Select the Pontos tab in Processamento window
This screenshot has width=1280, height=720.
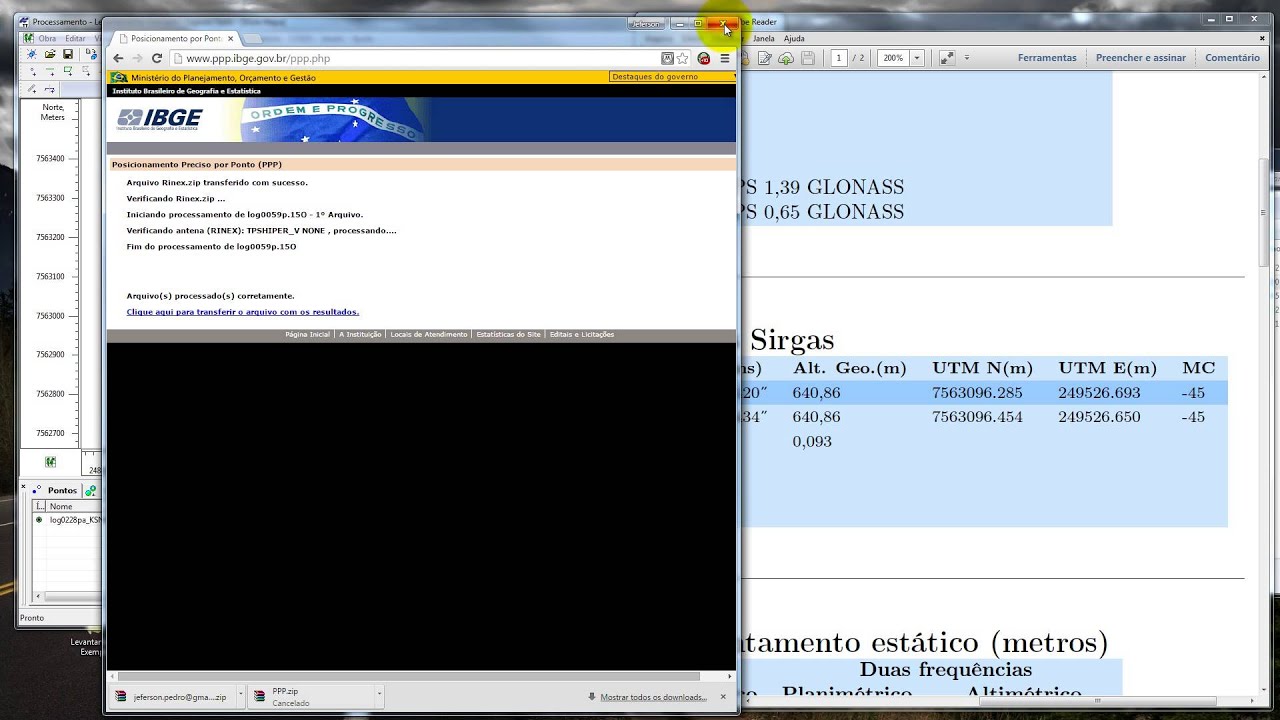tap(55, 491)
